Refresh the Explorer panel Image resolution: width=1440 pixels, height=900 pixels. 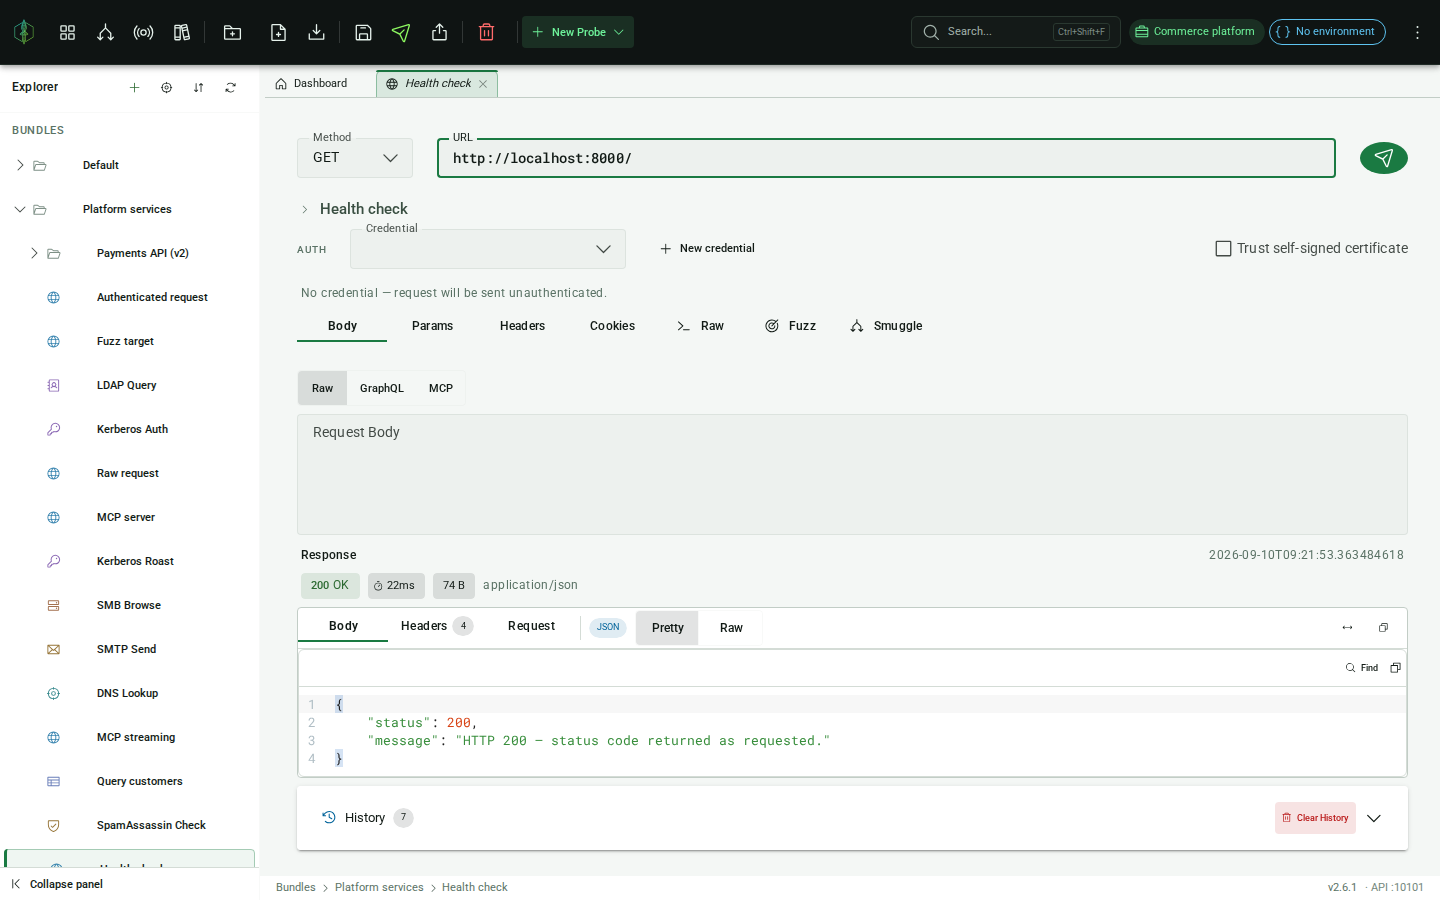tap(230, 87)
